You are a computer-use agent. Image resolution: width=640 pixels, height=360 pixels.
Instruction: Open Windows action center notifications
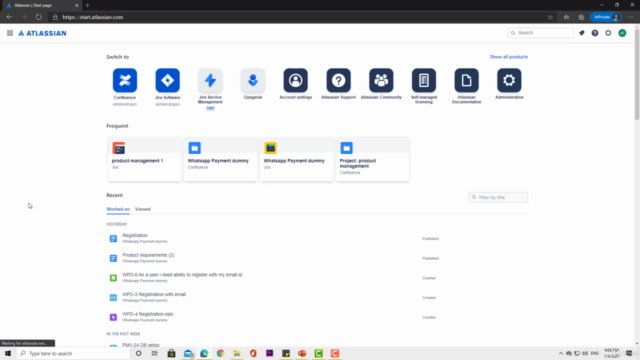tap(629, 353)
